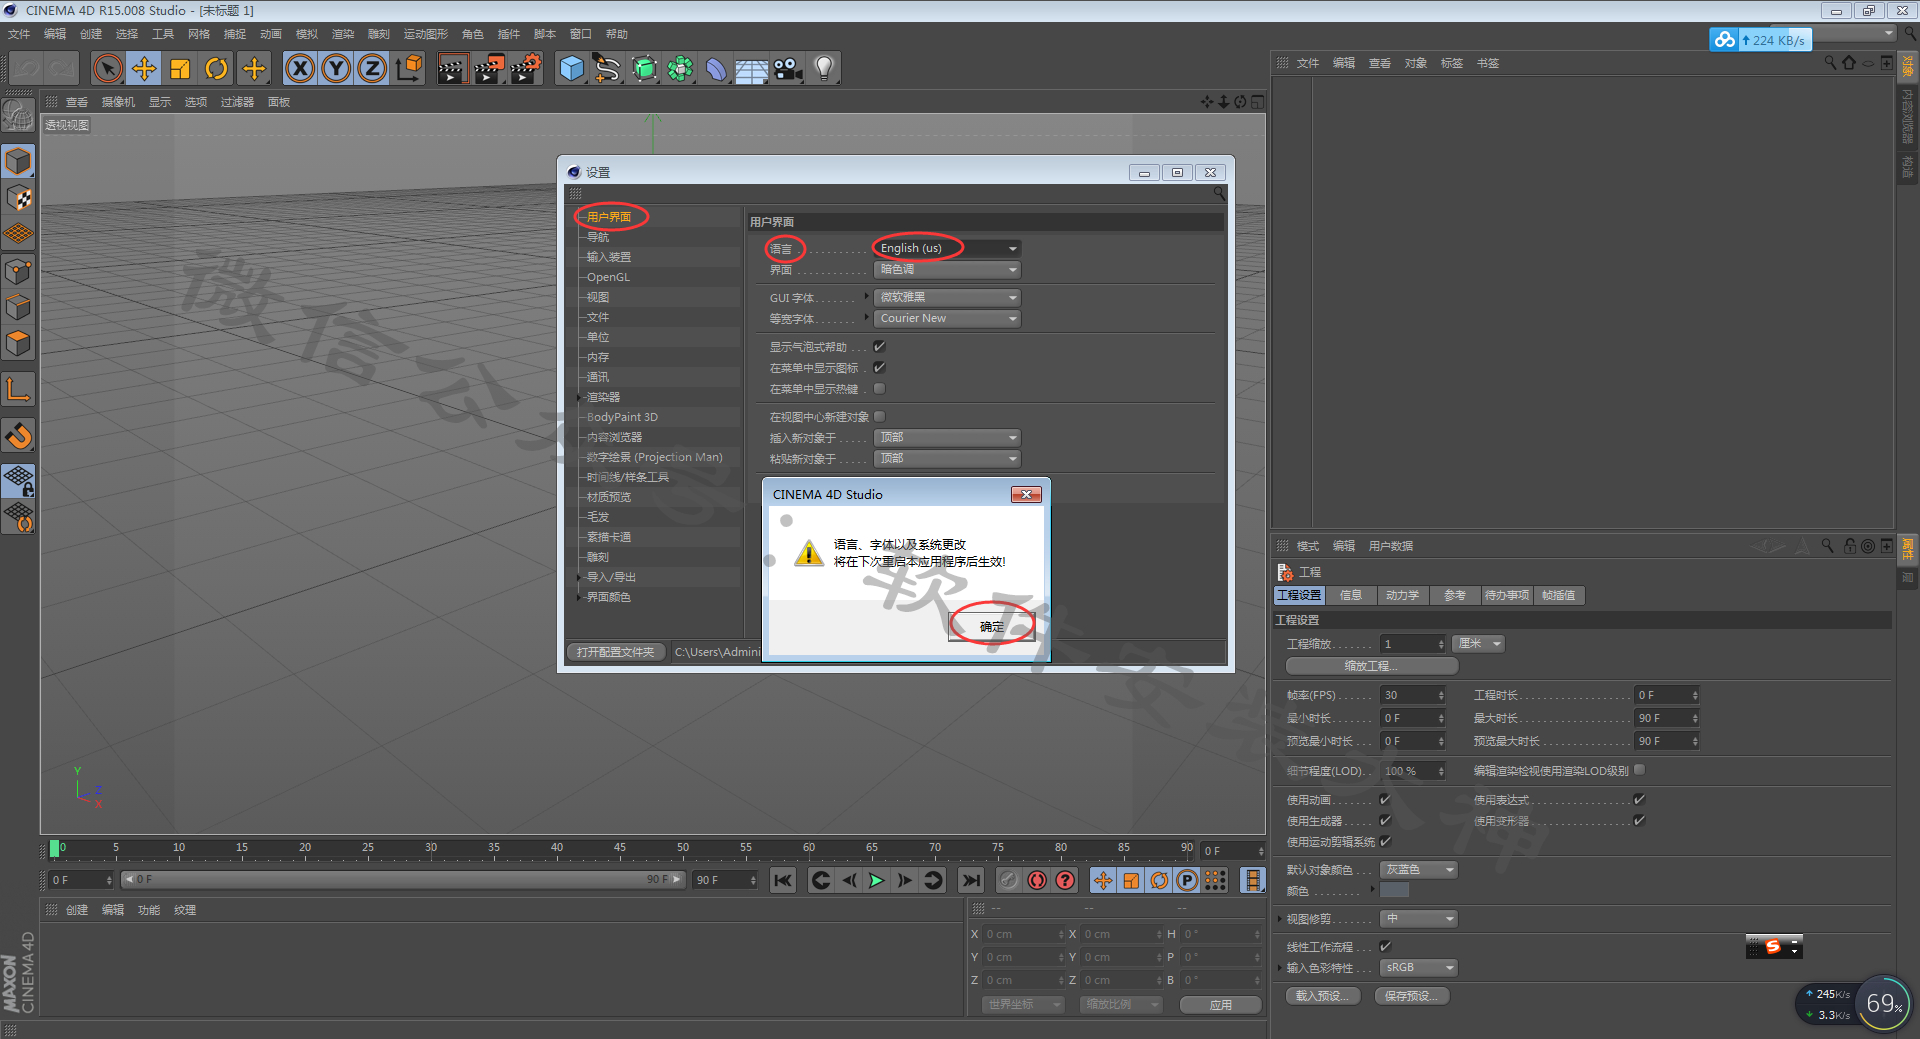Toggle autokeying red button

1037,880
